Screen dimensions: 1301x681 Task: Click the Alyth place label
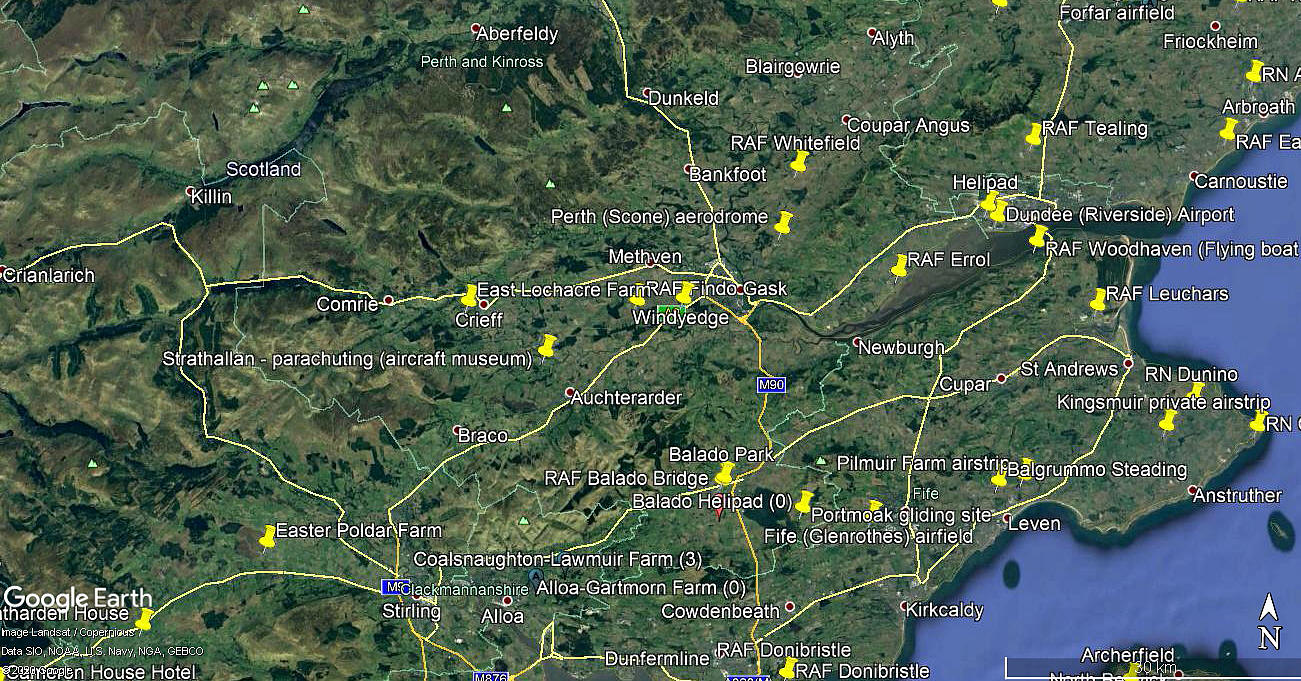coord(893,39)
